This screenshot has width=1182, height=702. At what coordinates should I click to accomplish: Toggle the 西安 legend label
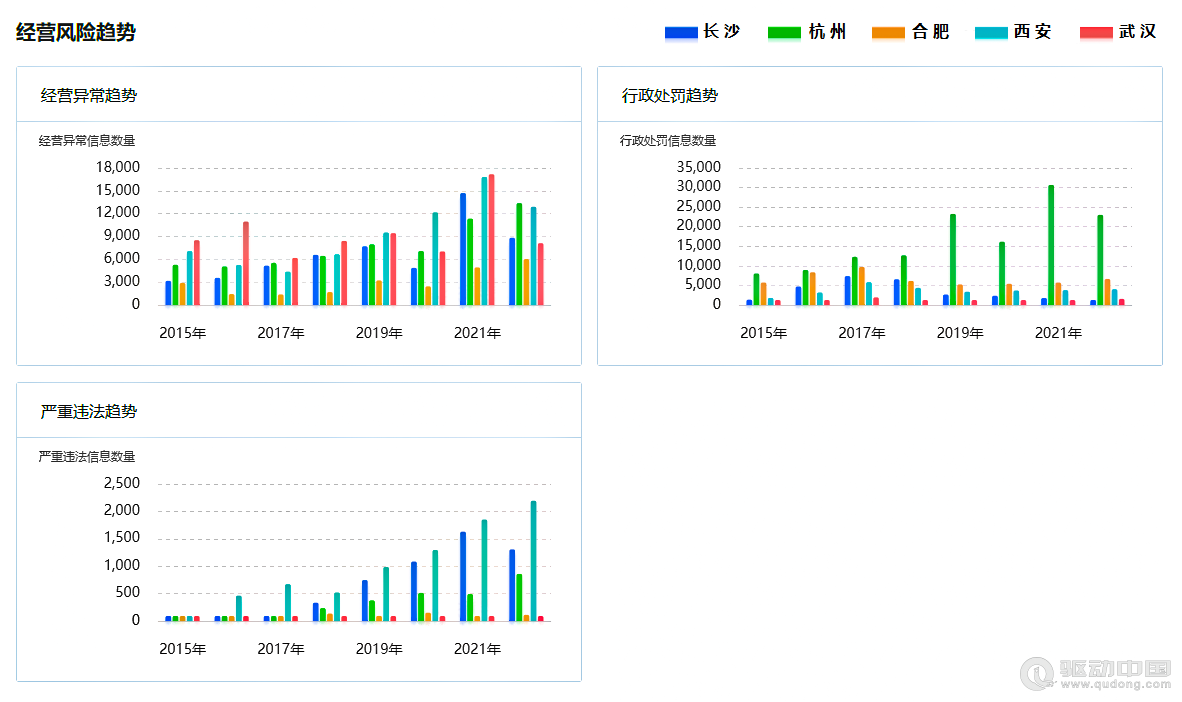[x=1033, y=32]
